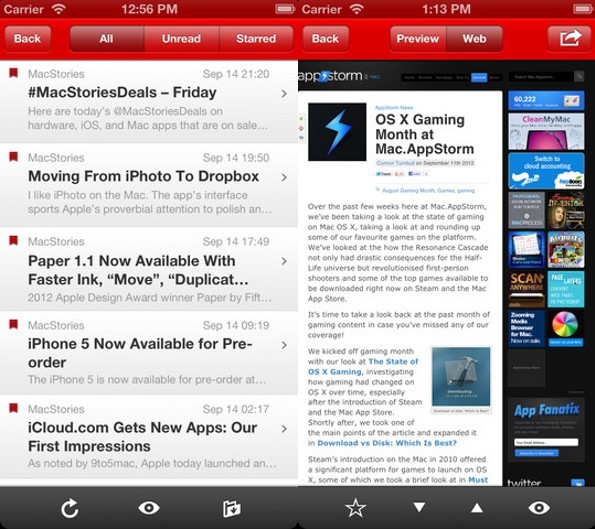Click the August Gaming Month tag link
Image resolution: width=595 pixels, height=529 pixels.
coord(408,191)
